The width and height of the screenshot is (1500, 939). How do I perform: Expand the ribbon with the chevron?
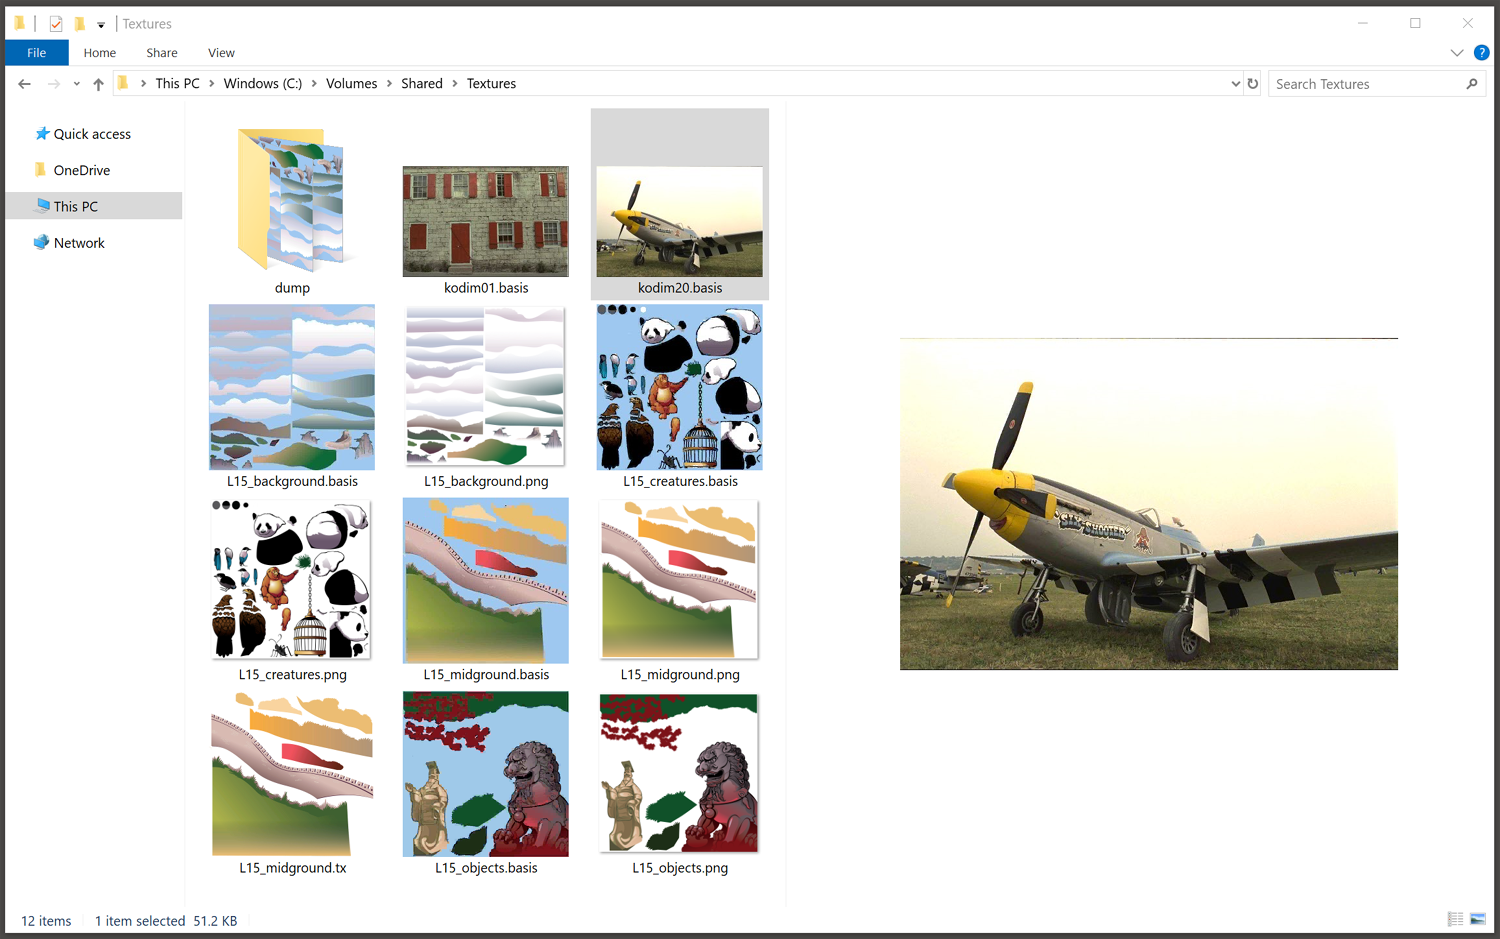point(1457,53)
